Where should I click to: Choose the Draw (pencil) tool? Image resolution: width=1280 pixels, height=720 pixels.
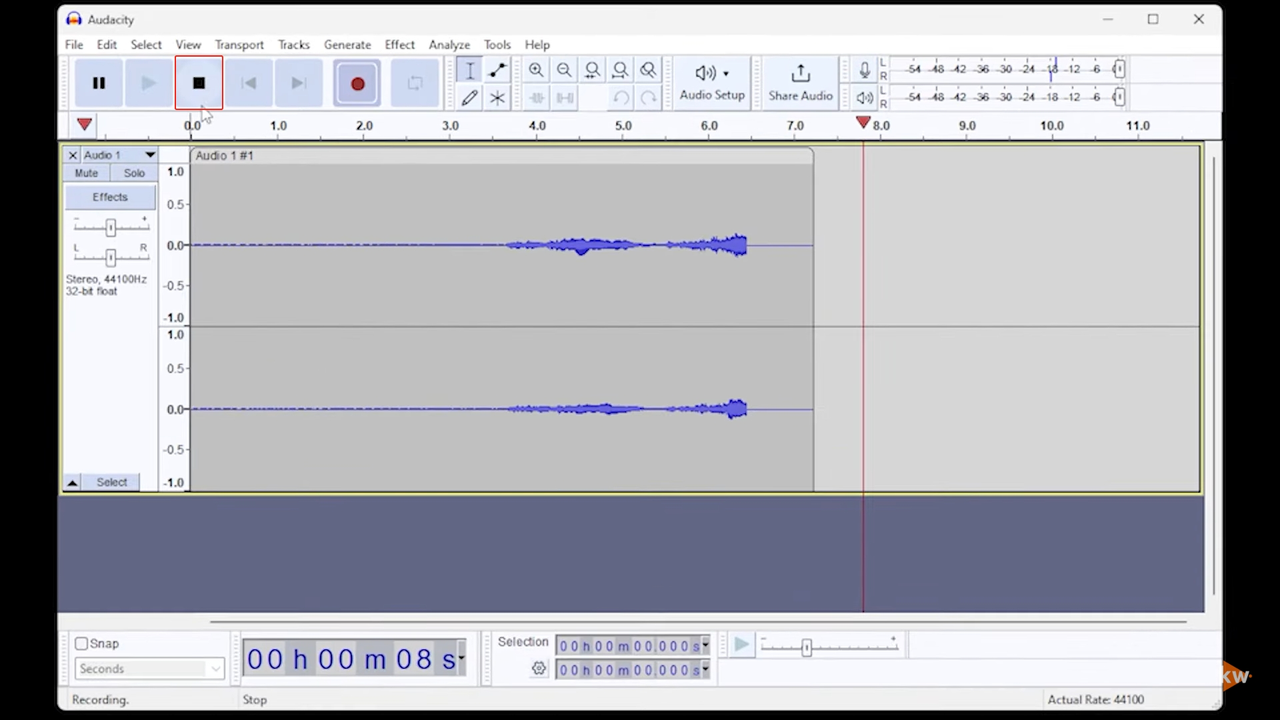pyautogui.click(x=470, y=98)
